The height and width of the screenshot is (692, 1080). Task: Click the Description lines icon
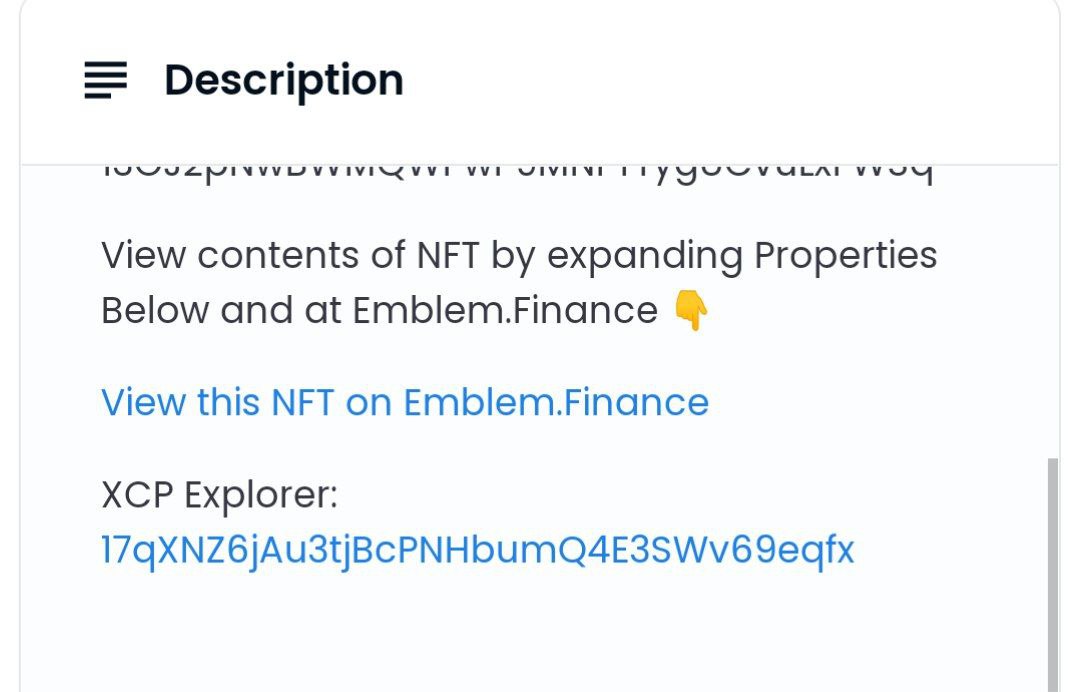coord(105,80)
